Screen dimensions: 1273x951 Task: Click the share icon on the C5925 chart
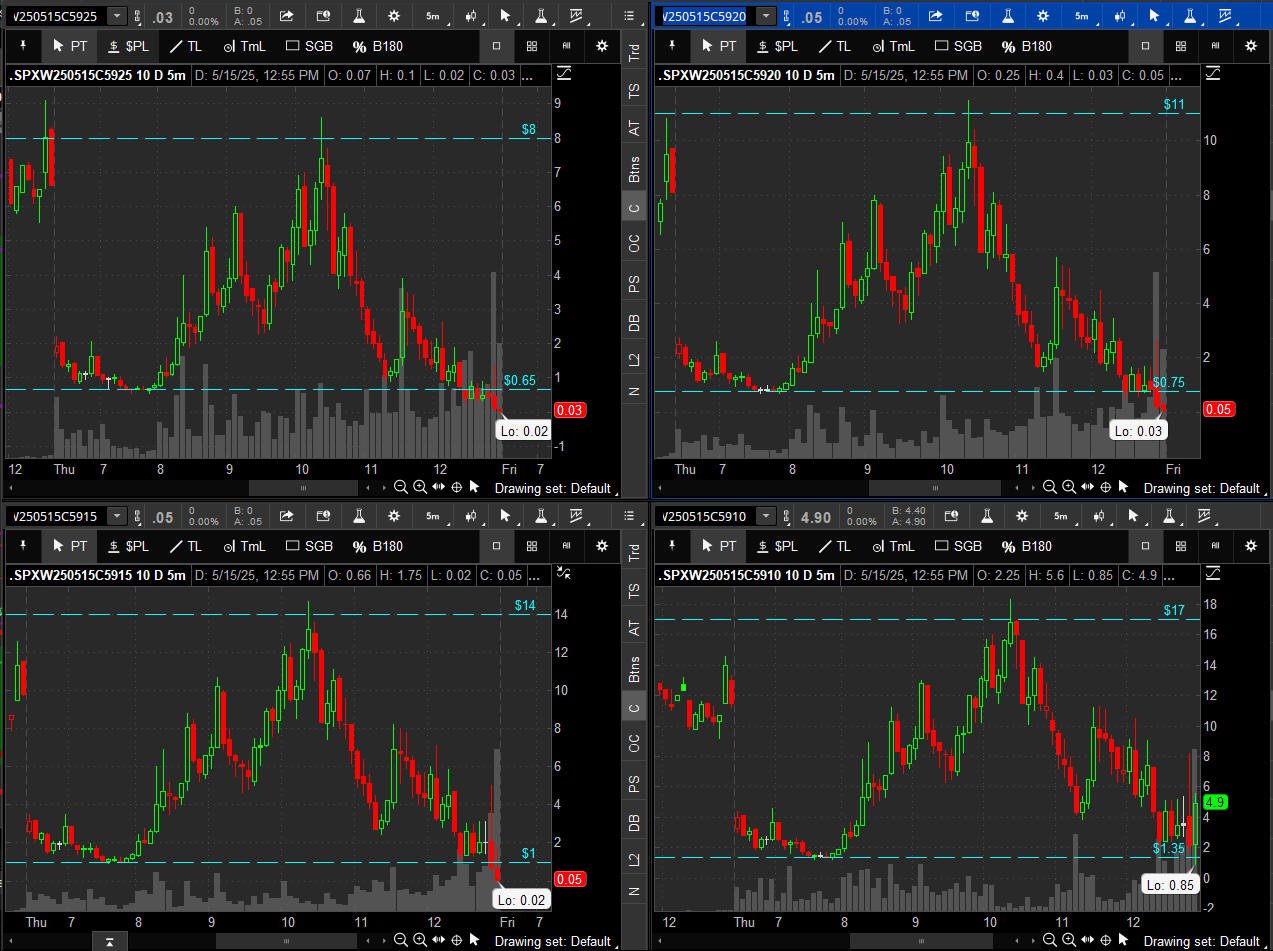(x=287, y=16)
